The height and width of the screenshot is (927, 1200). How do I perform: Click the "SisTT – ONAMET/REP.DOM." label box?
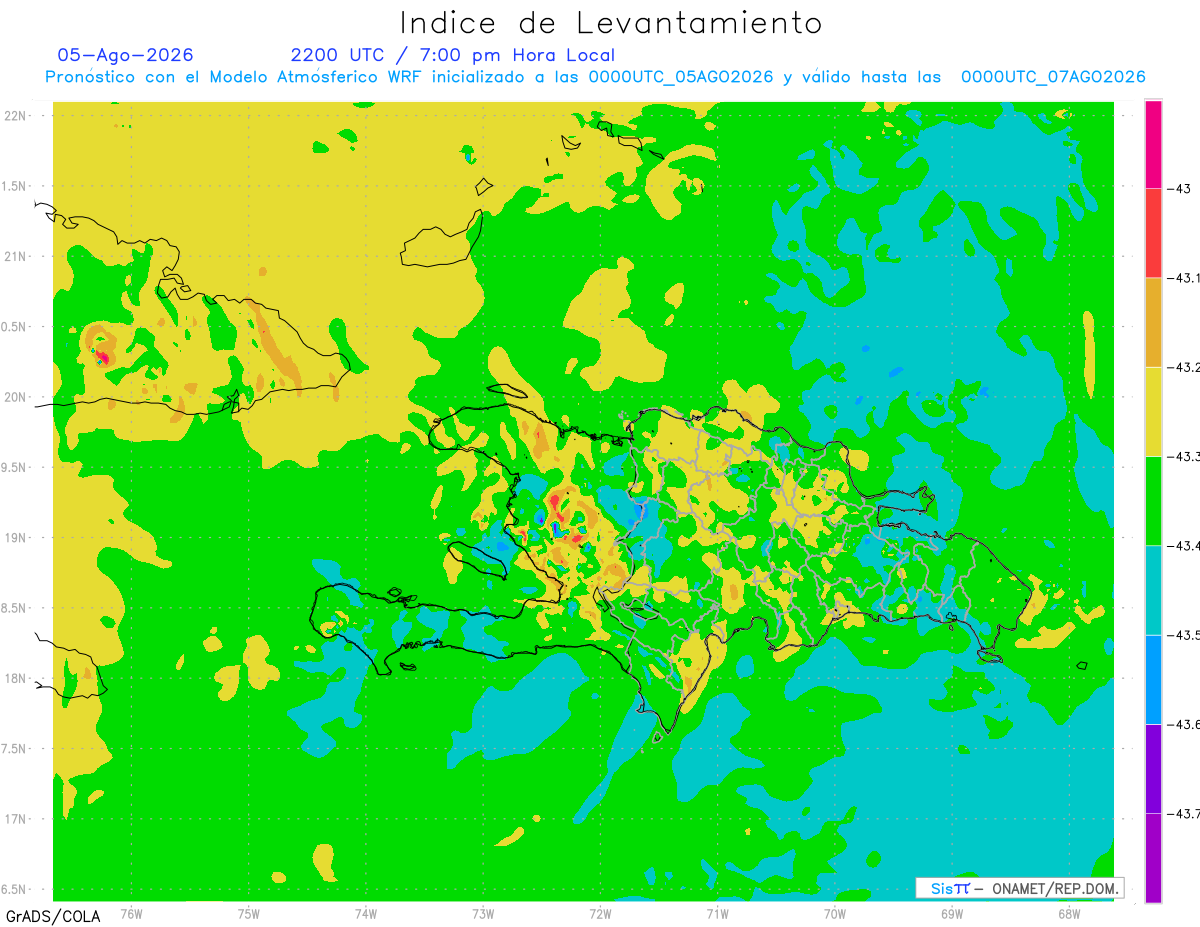click(x=1020, y=888)
